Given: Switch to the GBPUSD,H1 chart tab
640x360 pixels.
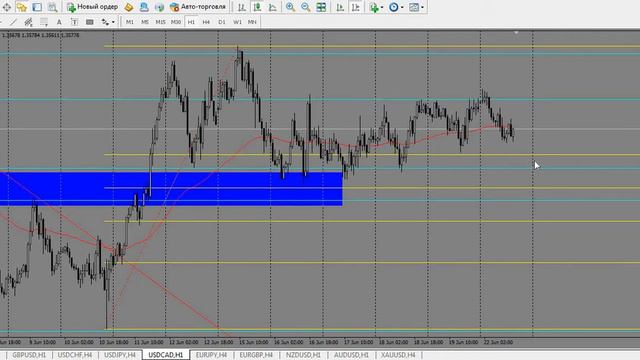Looking at the screenshot, I should coord(29,355).
